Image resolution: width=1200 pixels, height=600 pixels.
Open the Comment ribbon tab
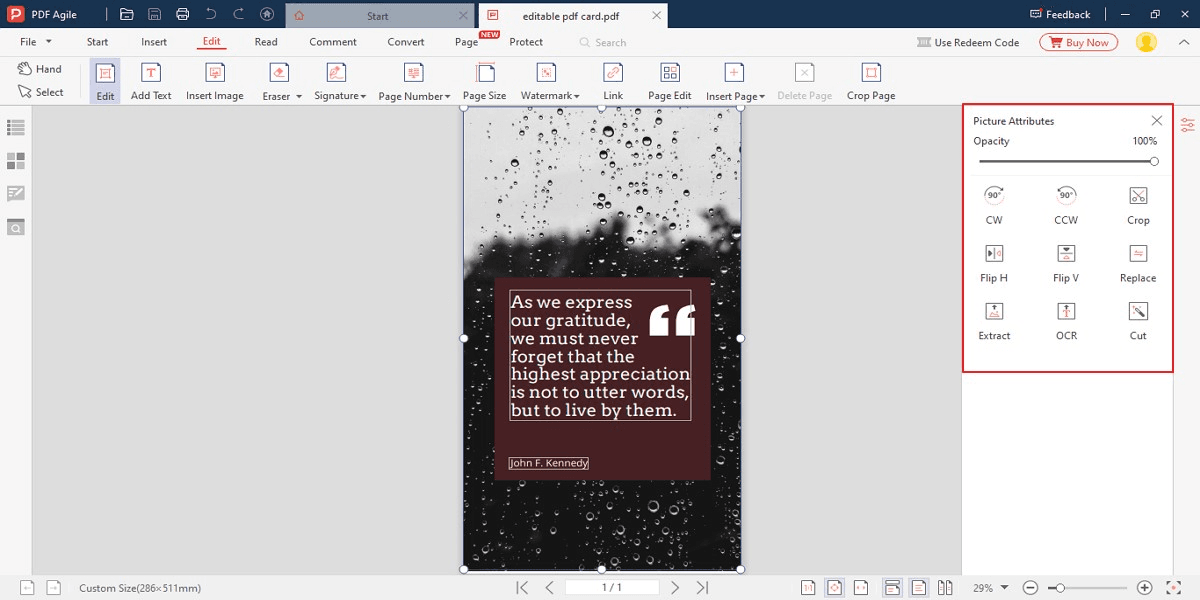click(x=333, y=42)
